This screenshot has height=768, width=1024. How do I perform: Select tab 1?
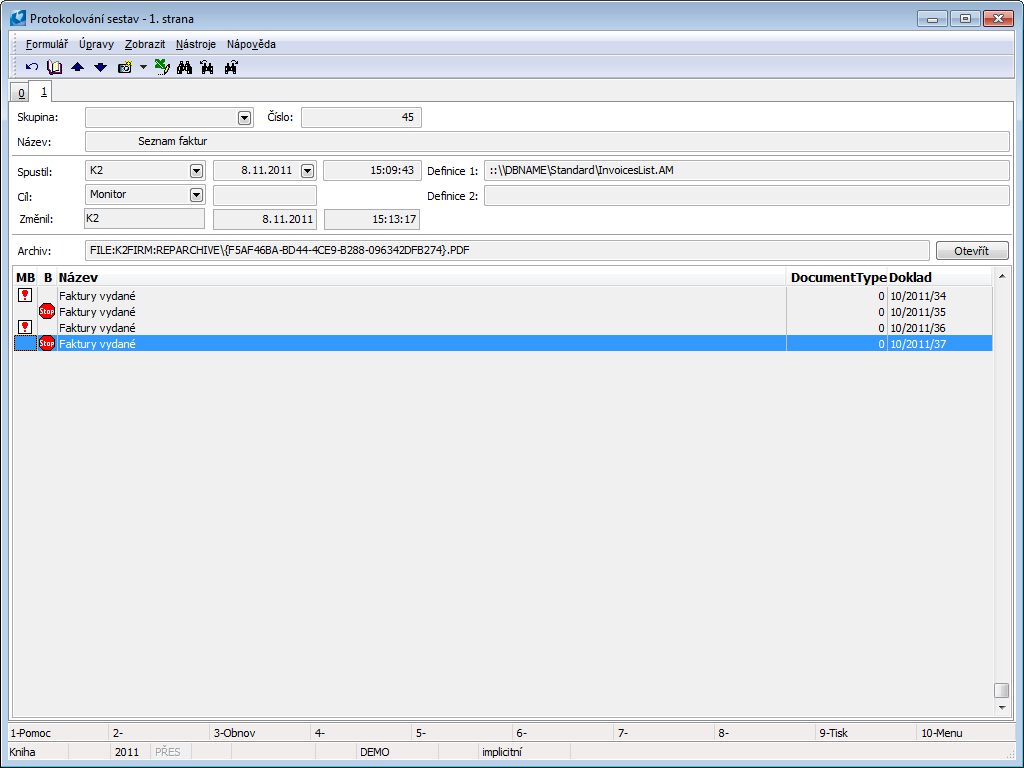pos(43,91)
